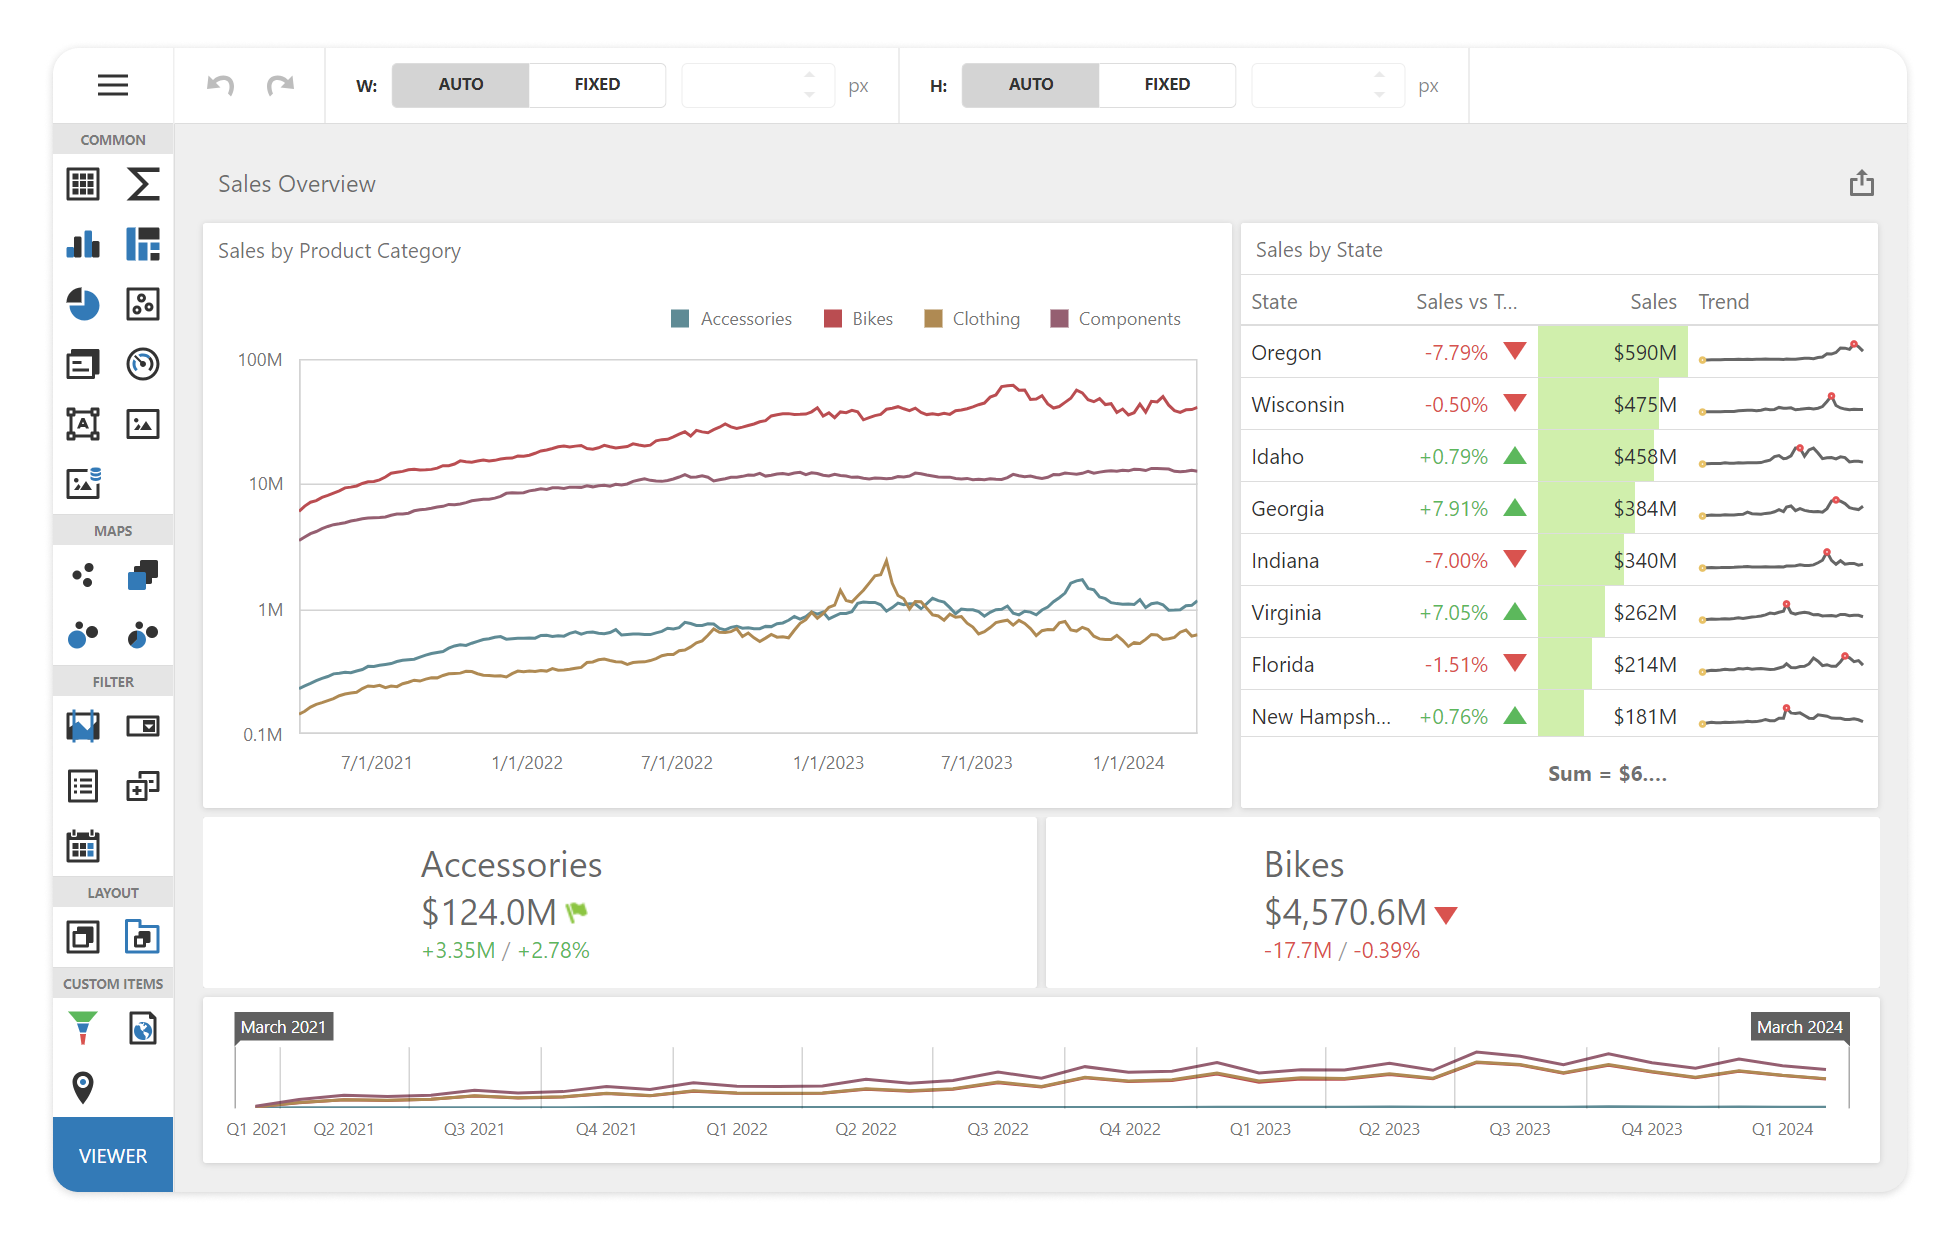Toggle Accessories series in chart legend
The image size is (1960, 1240).
(x=732, y=319)
